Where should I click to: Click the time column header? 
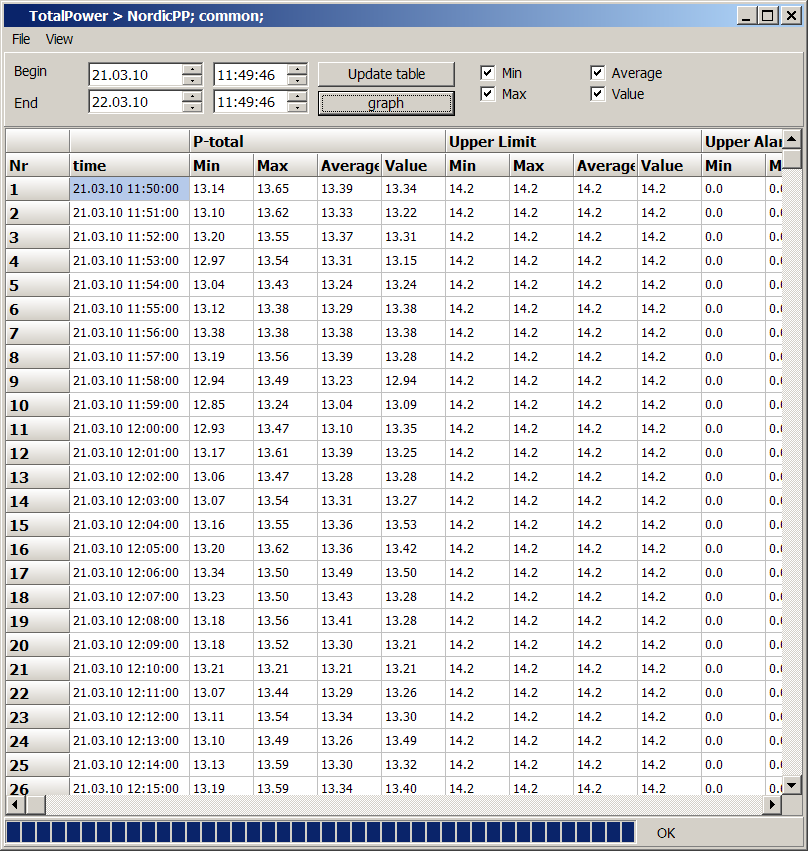click(x=129, y=166)
